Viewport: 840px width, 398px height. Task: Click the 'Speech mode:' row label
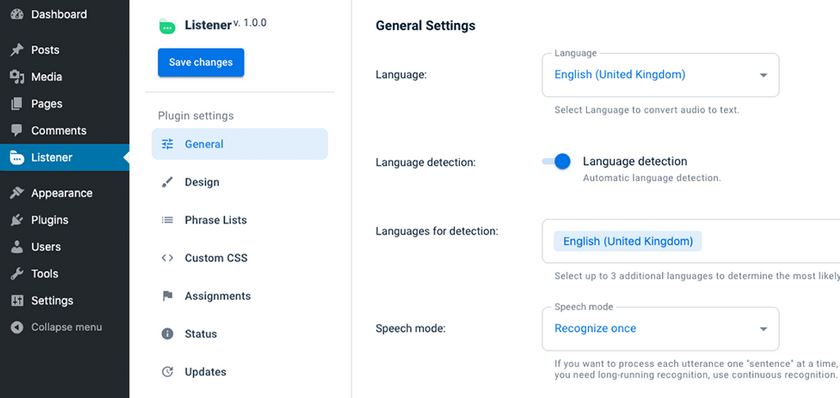411,328
